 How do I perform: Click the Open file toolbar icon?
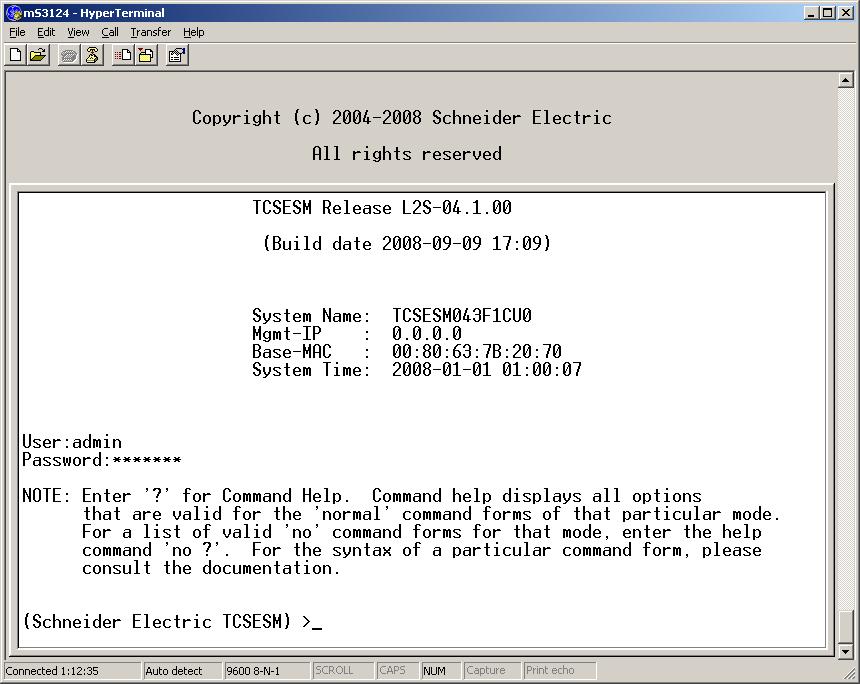point(38,56)
